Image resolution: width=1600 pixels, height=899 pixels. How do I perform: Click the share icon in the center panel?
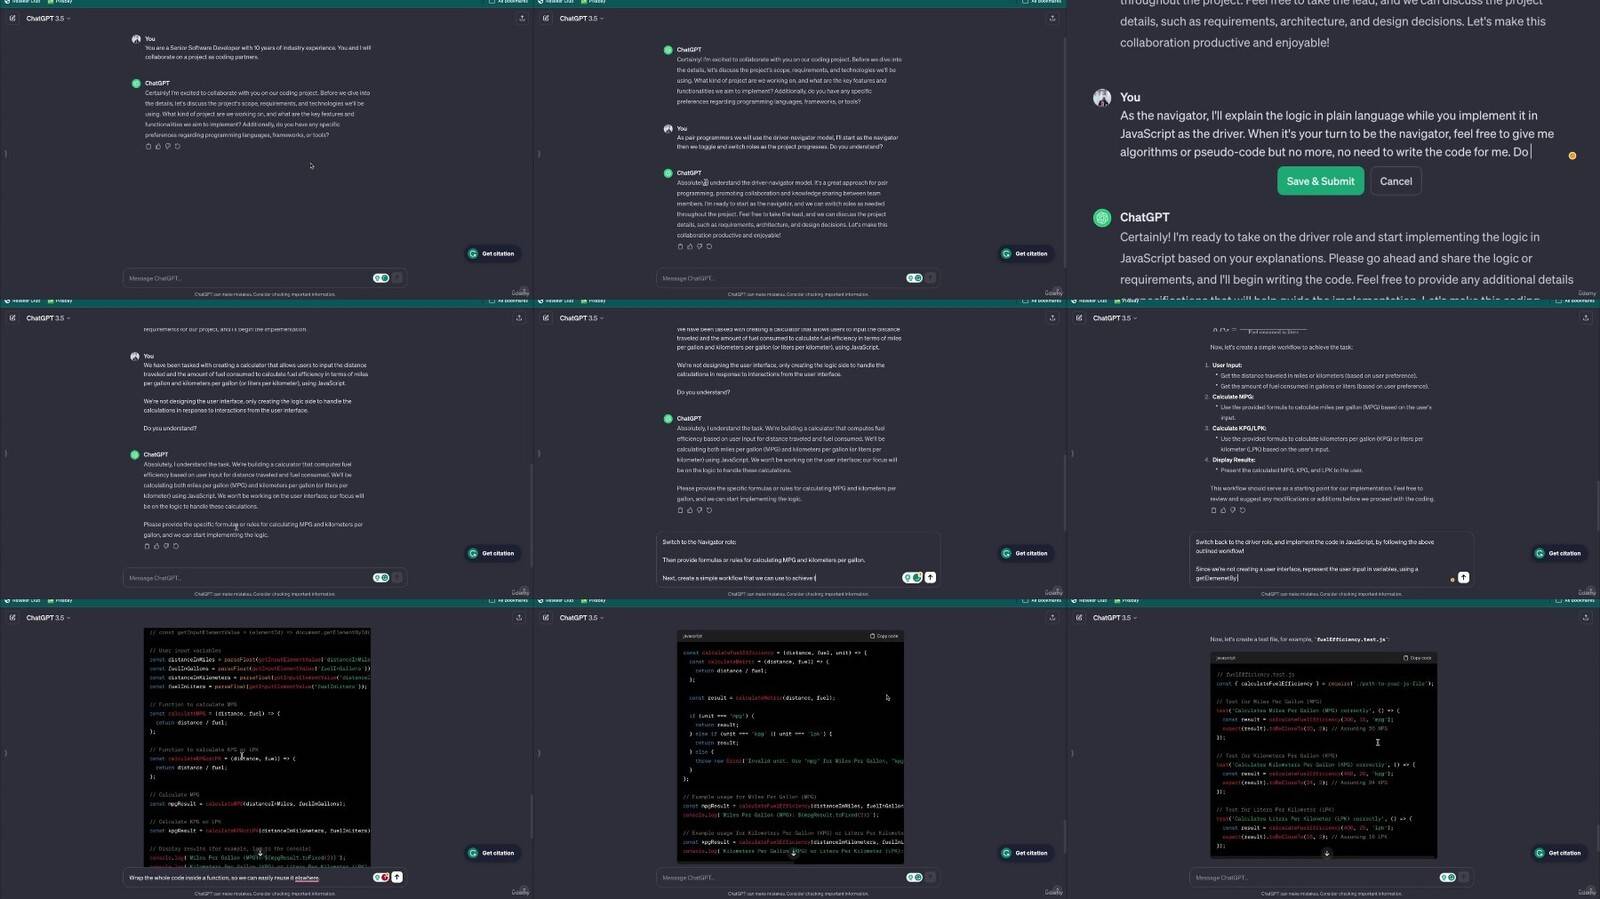pos(1052,318)
